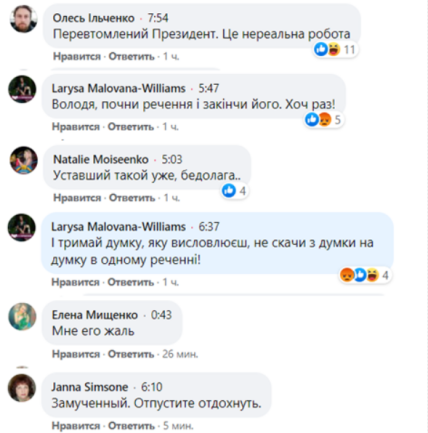Open Олесь Ільченко profile avatar
This screenshot has height=433, width=428.
[x=23, y=19]
